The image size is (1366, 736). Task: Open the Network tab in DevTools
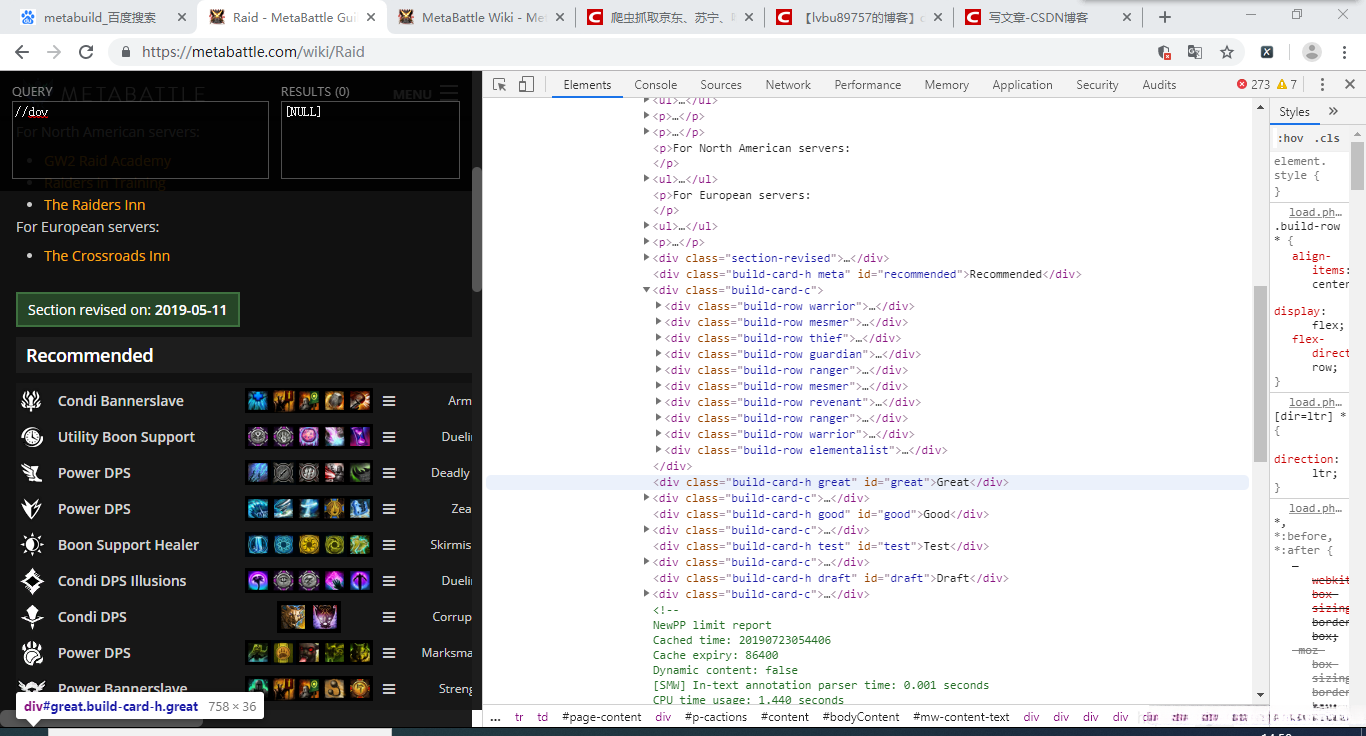[x=788, y=85]
